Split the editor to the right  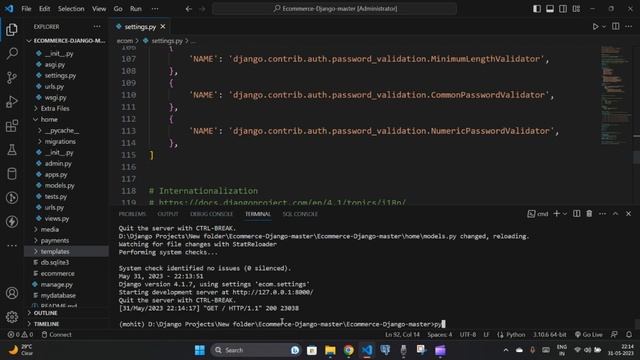pos(616,27)
